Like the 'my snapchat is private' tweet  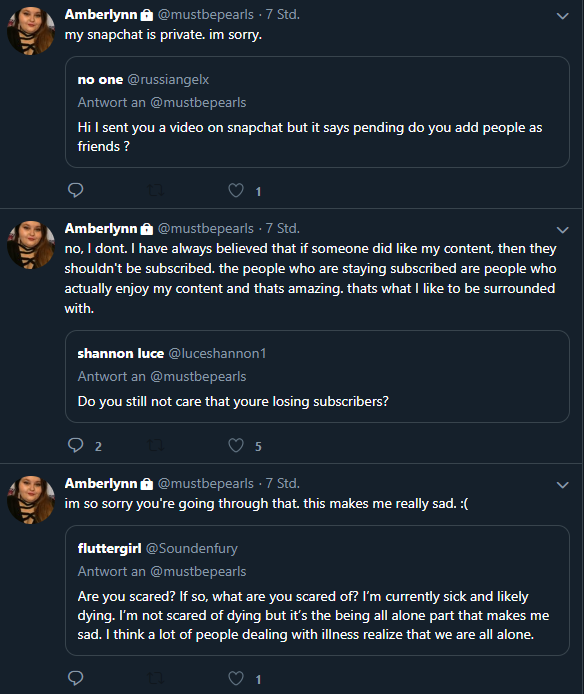[236, 190]
